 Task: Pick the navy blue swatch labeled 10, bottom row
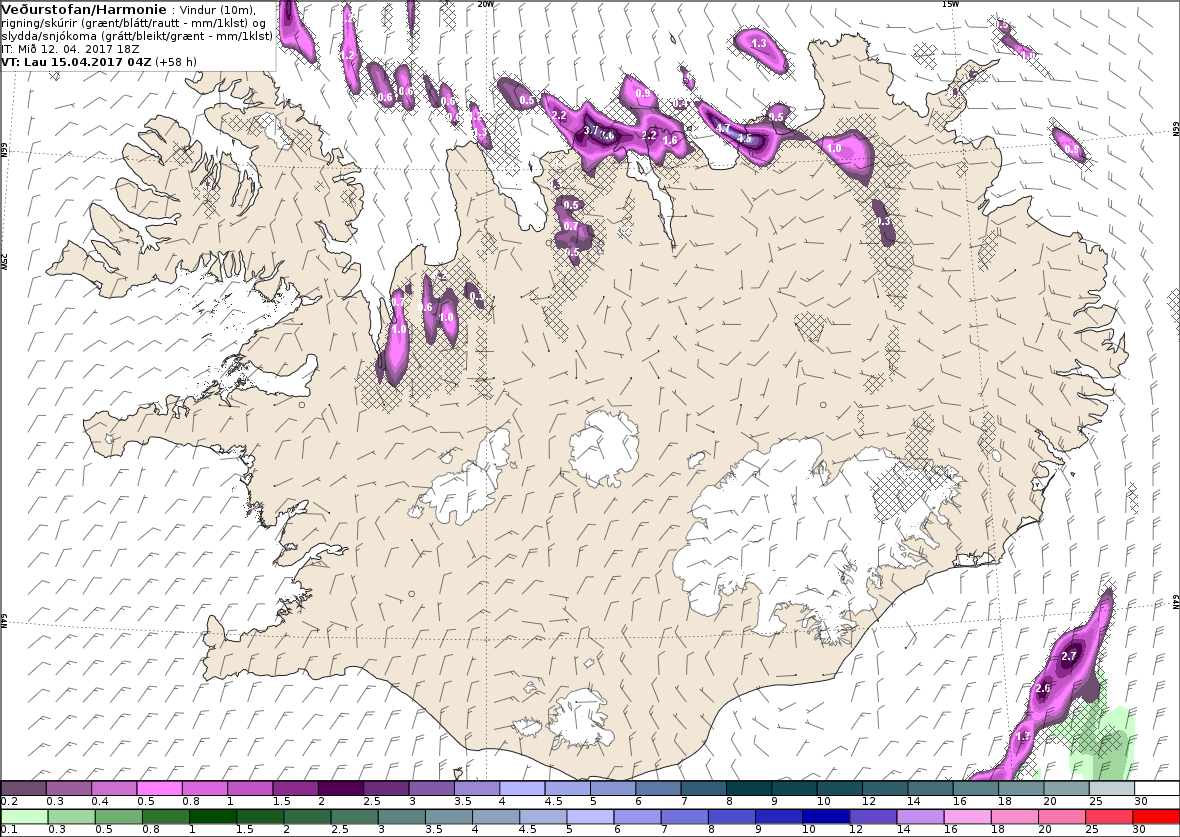click(x=826, y=817)
